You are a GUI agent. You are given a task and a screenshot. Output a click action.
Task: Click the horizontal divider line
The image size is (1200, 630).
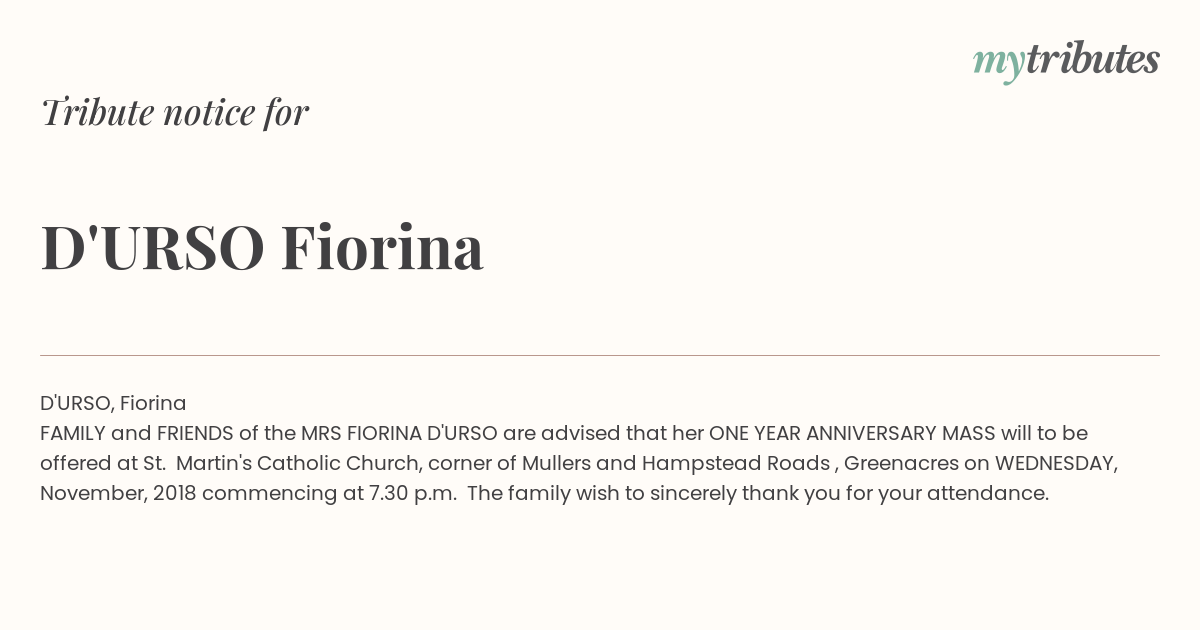click(x=600, y=355)
